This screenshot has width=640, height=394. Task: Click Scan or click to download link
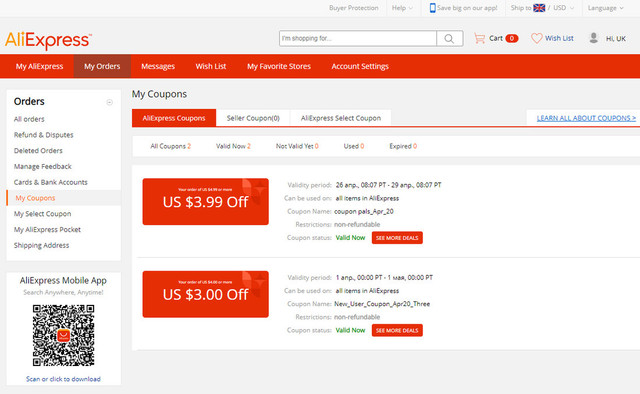click(x=63, y=379)
